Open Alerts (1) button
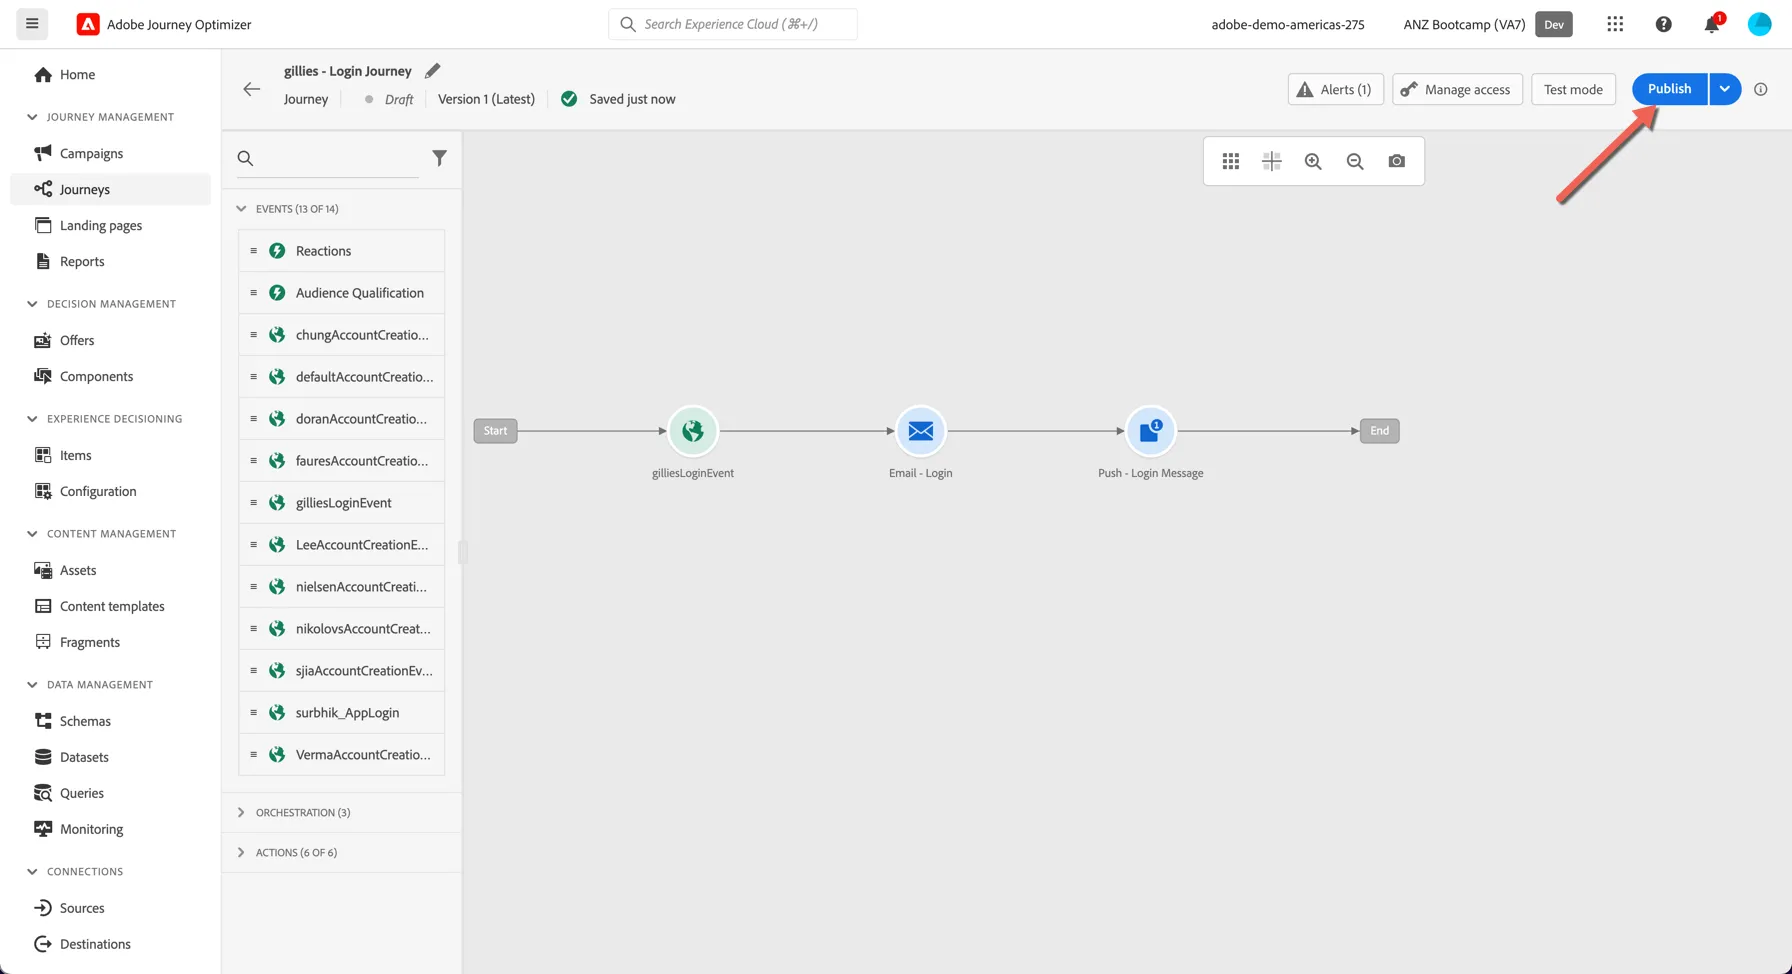This screenshot has width=1792, height=974. (1335, 89)
